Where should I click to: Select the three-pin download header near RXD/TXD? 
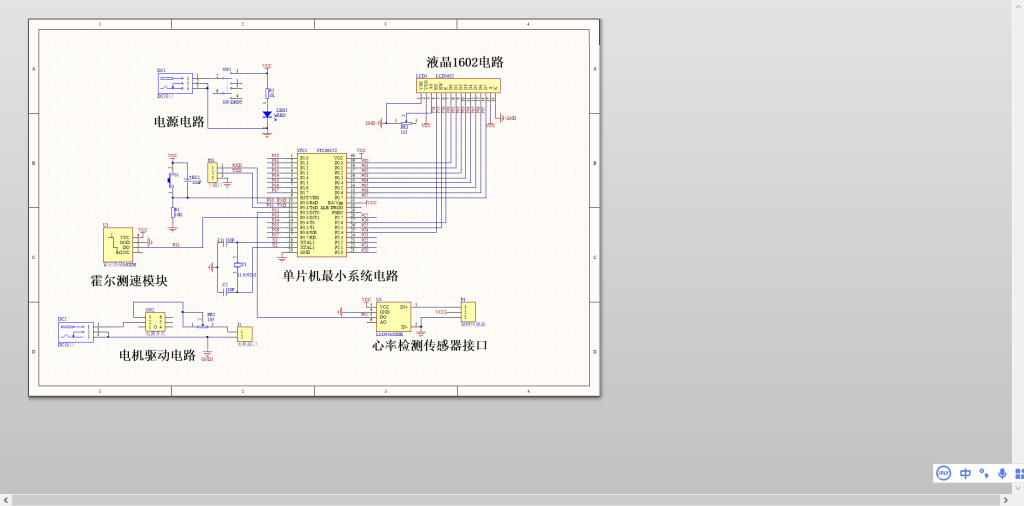[212, 172]
